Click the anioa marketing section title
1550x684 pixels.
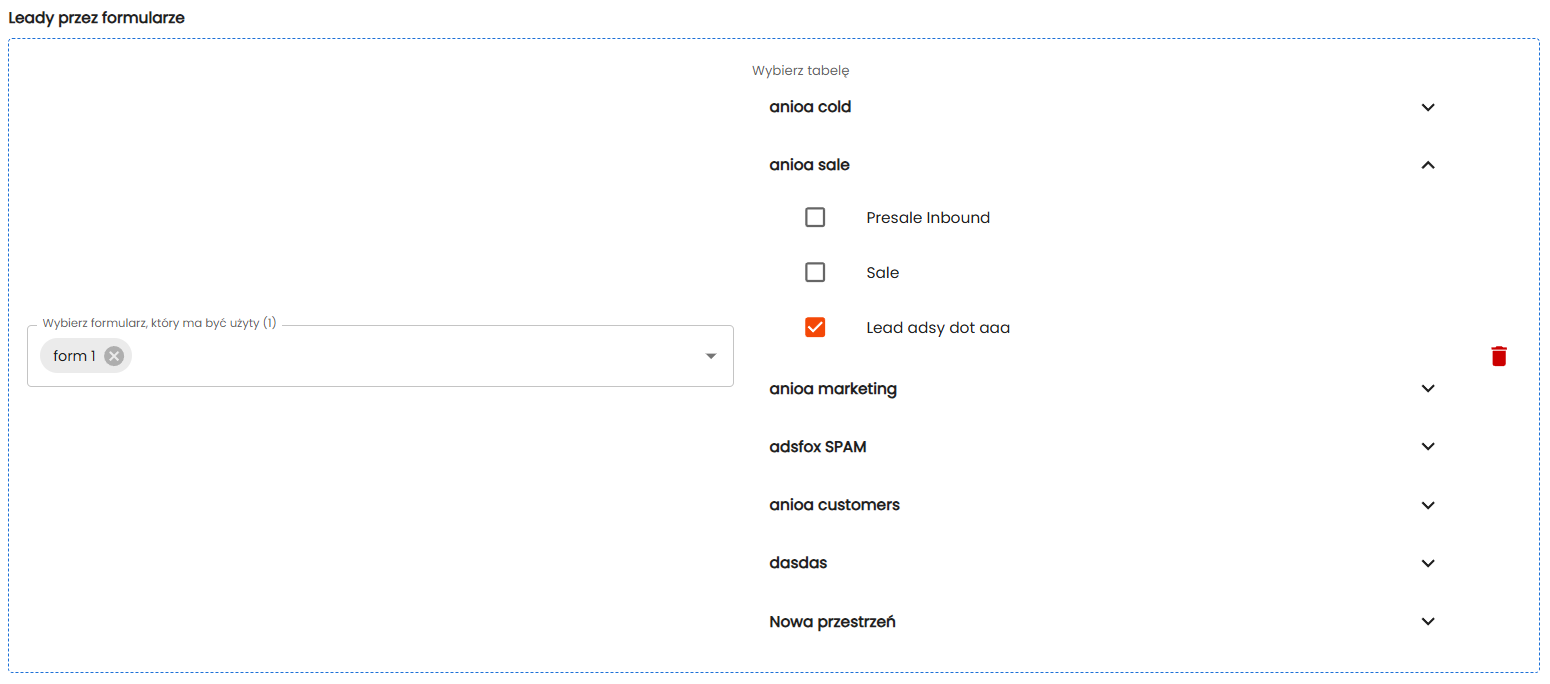click(x=832, y=389)
